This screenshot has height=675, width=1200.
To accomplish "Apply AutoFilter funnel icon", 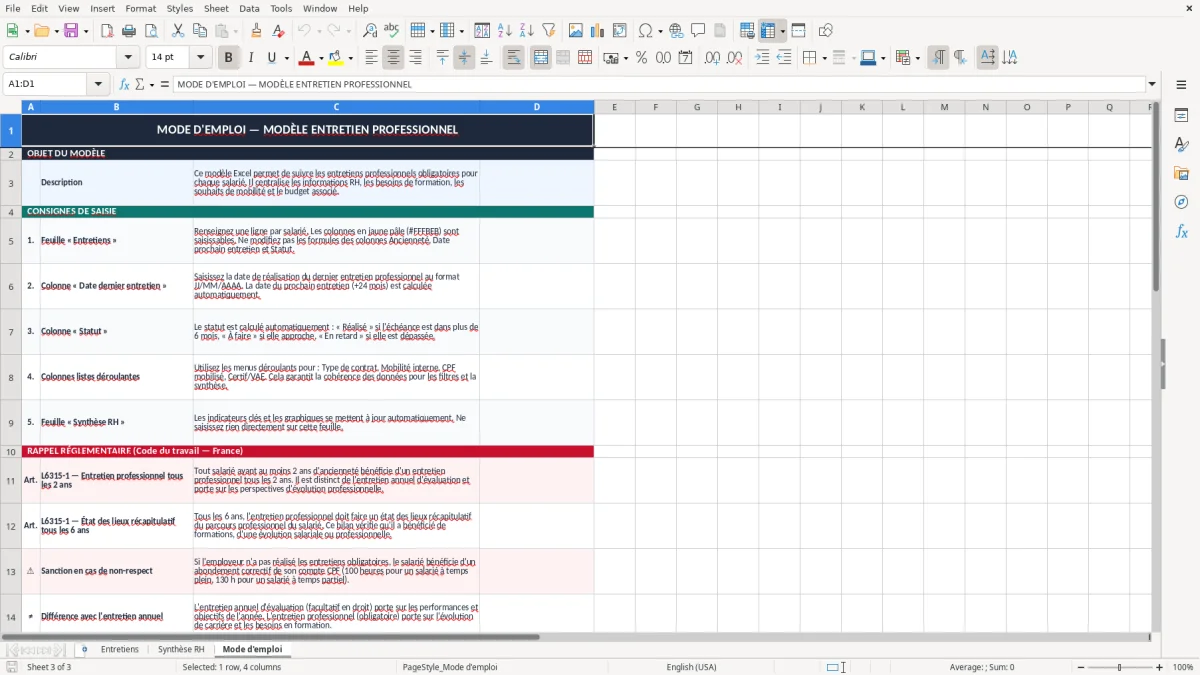I will click(548, 31).
